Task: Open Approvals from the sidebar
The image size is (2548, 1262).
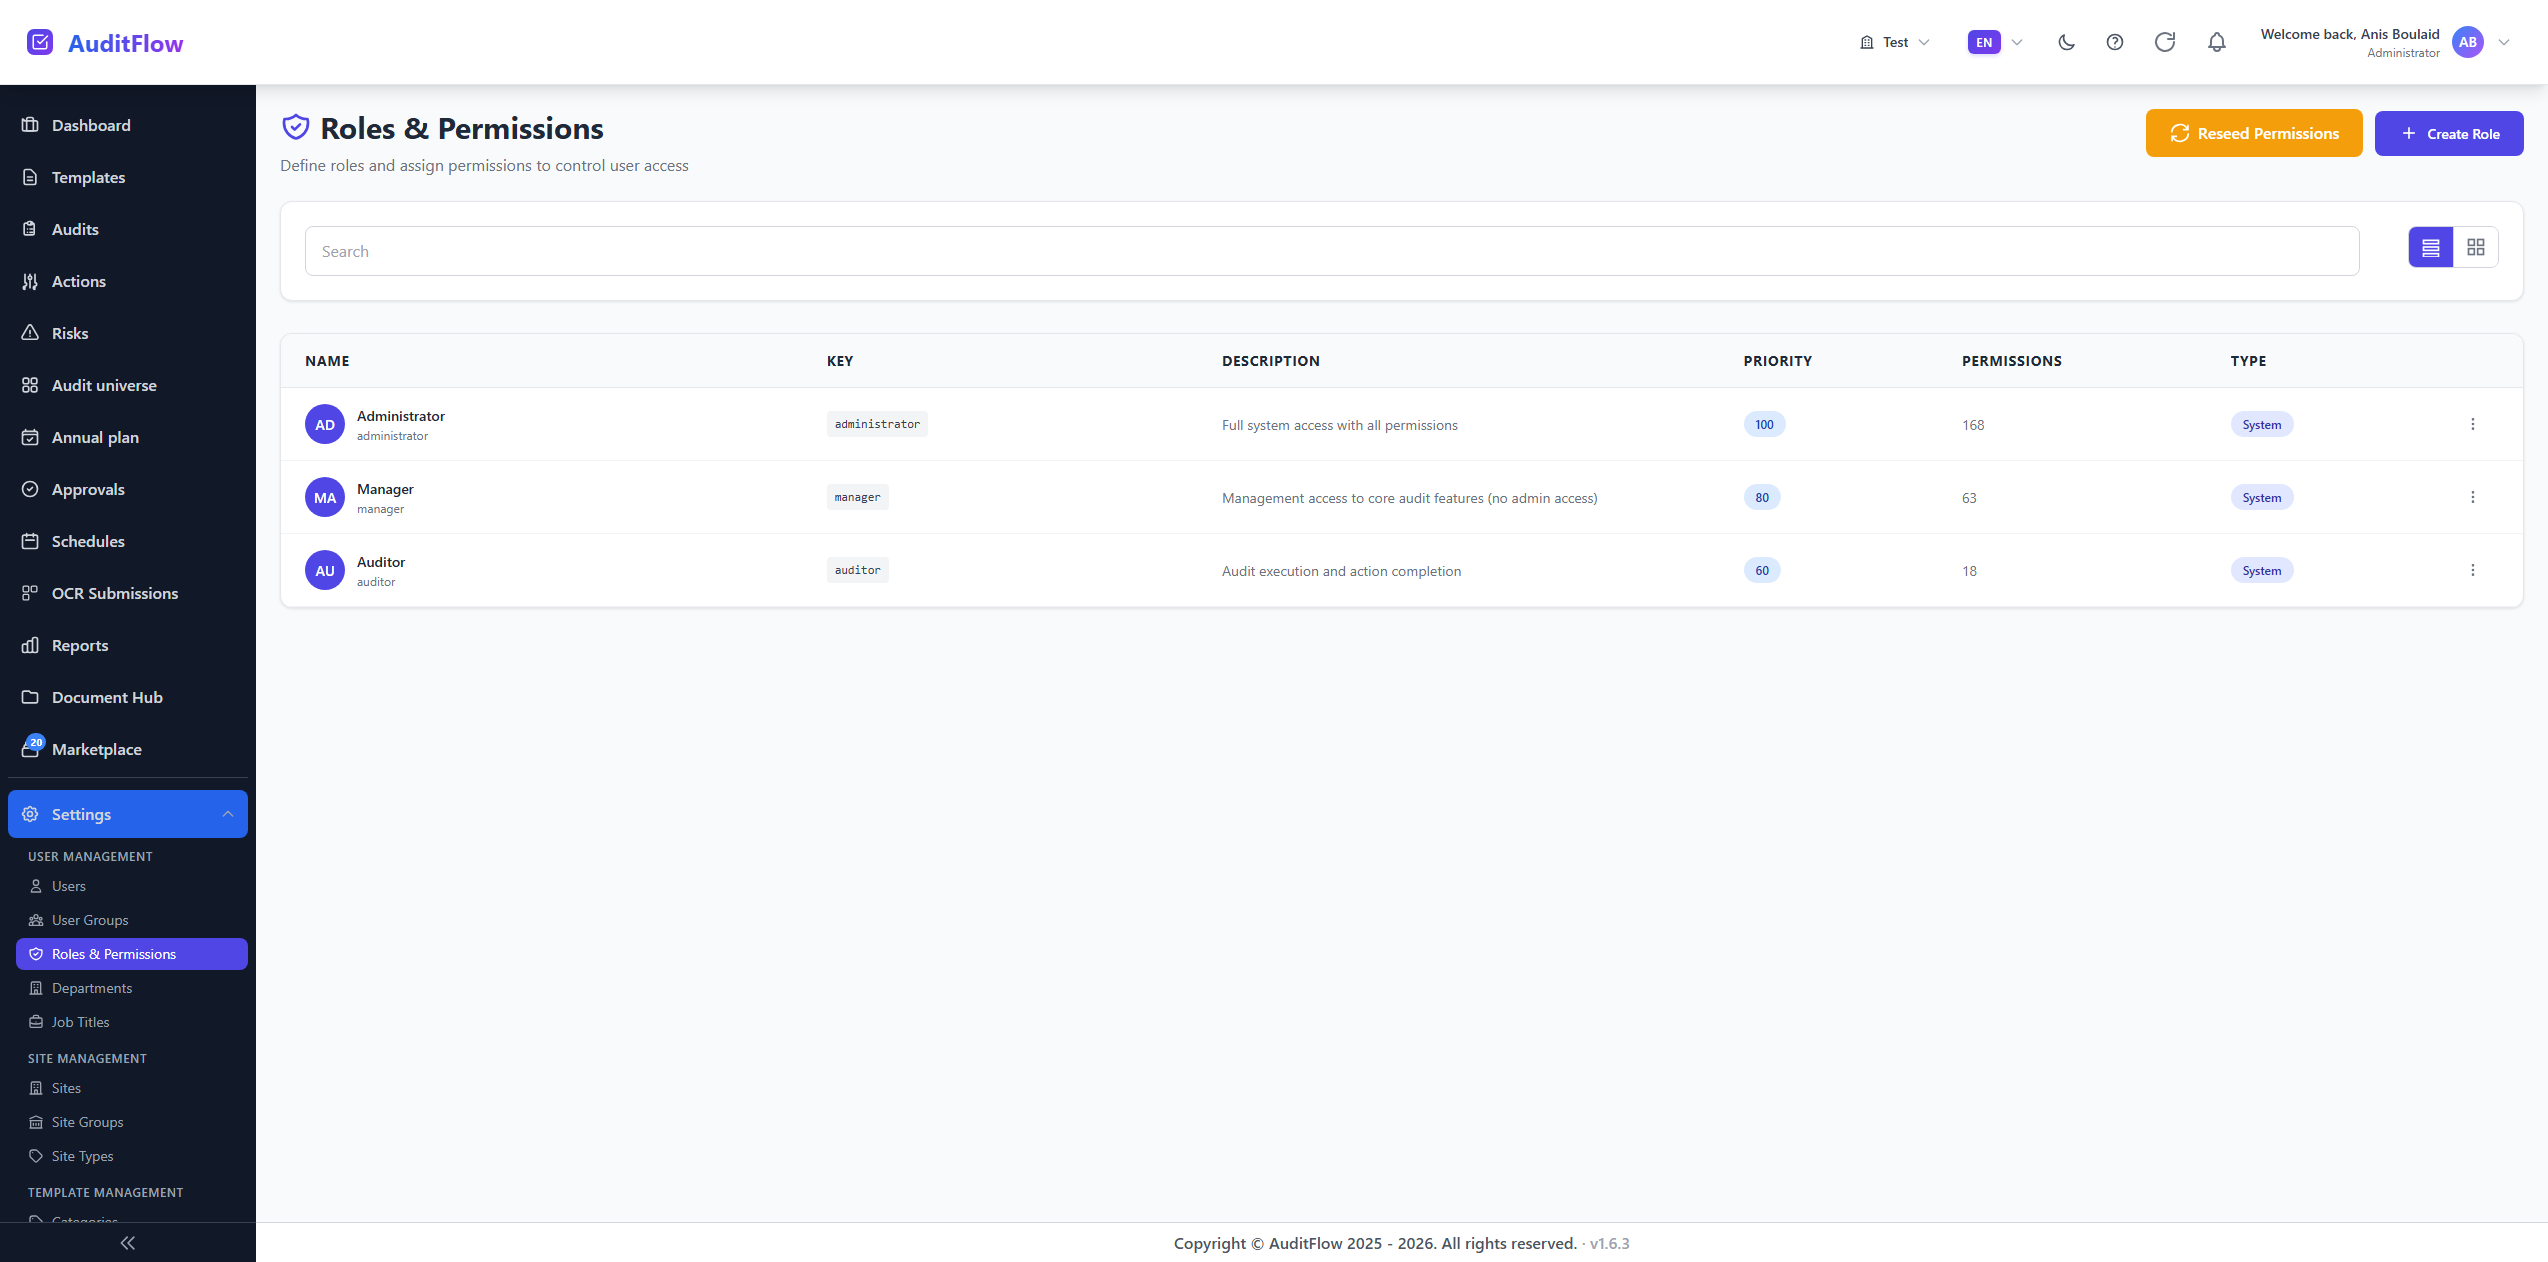Action: tap(128, 489)
